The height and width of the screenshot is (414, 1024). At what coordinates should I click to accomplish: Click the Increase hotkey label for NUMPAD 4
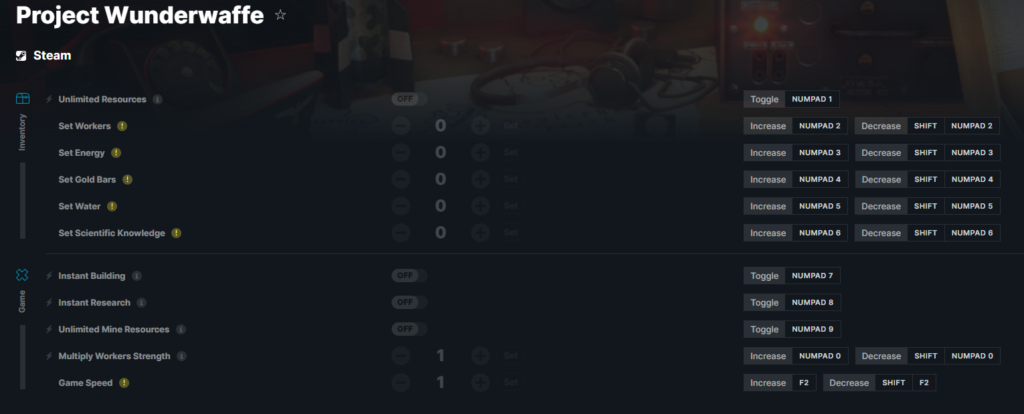pos(768,180)
